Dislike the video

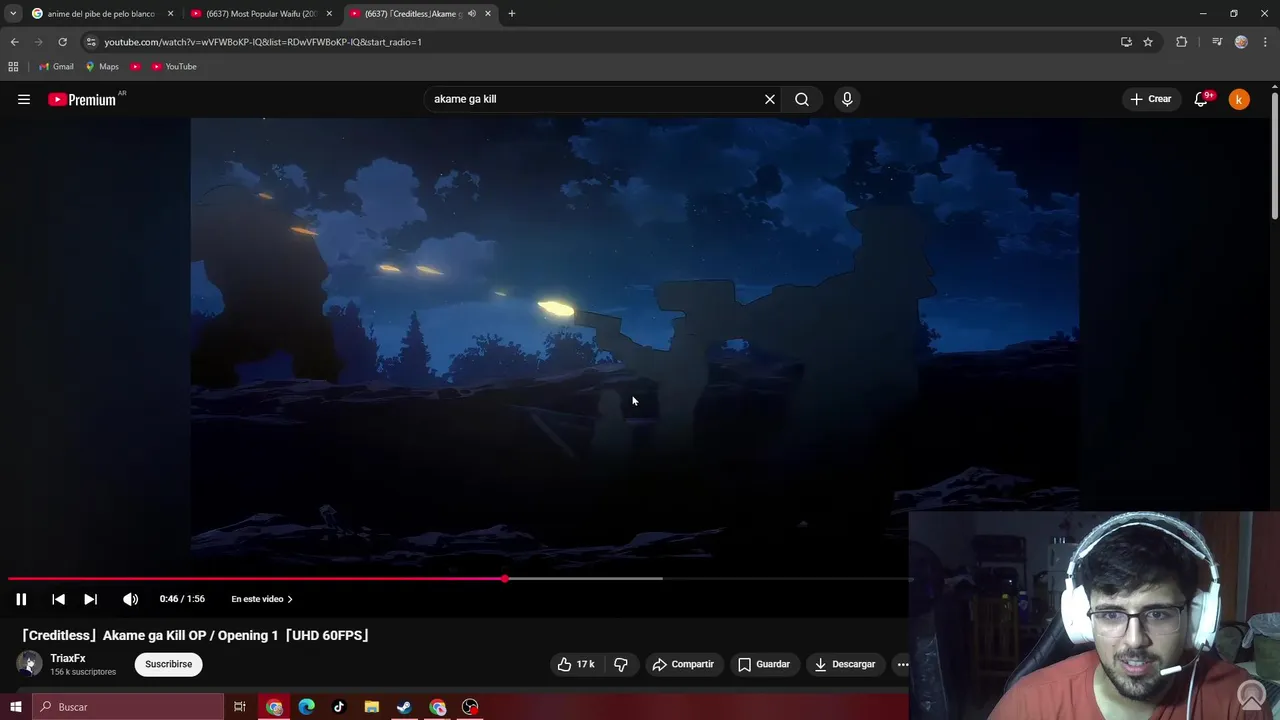click(620, 664)
